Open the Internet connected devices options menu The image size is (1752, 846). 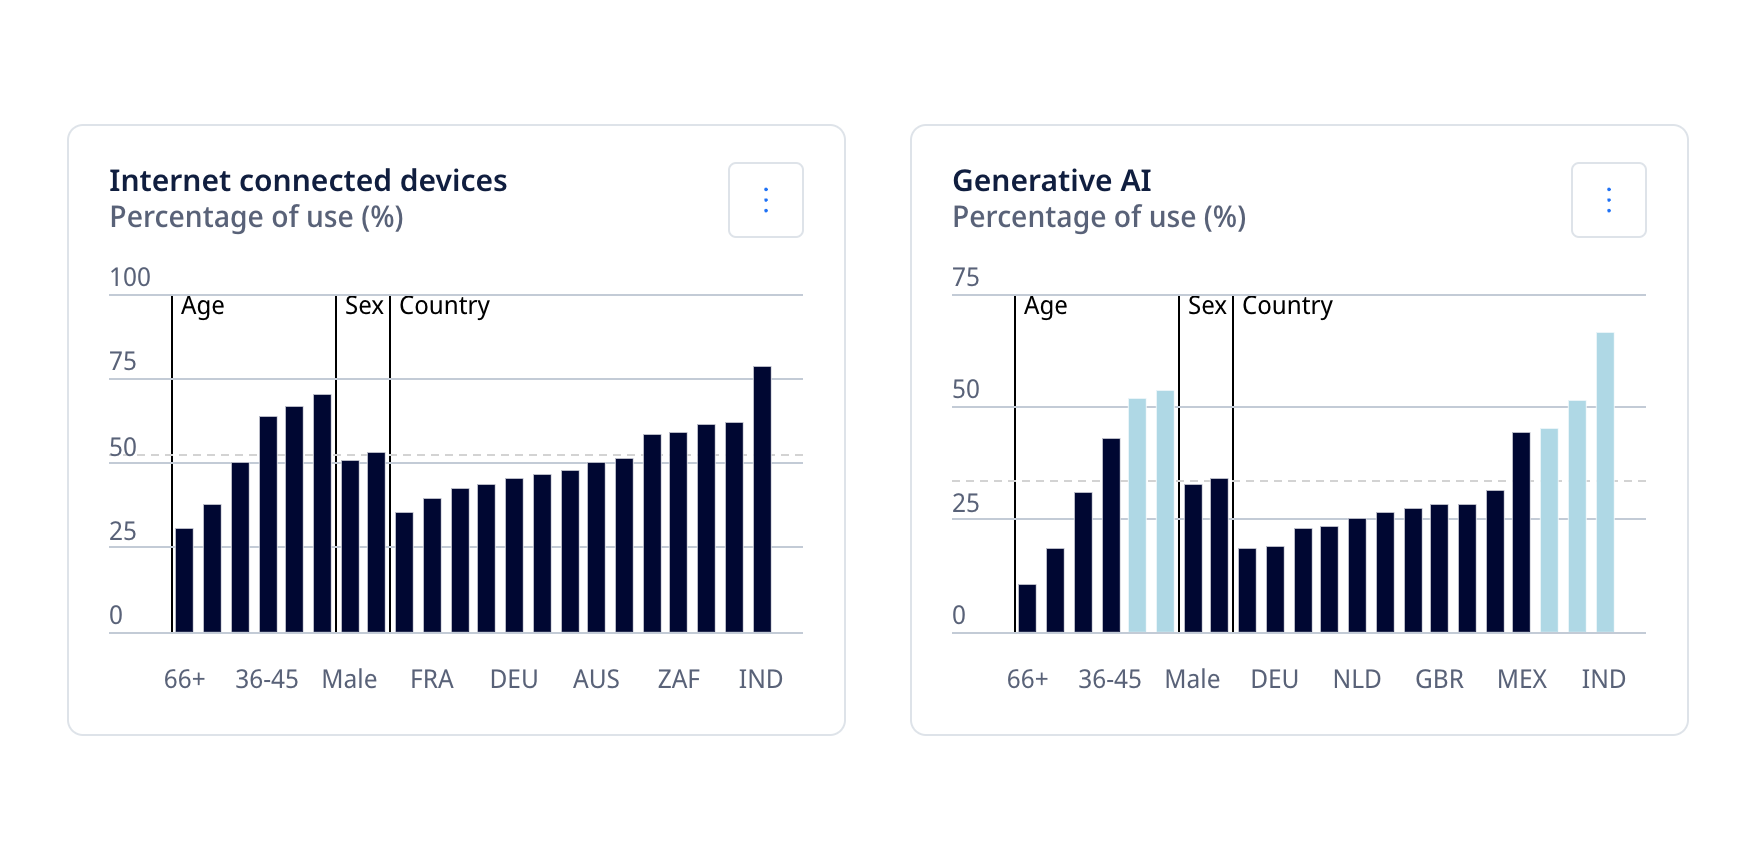[x=765, y=200]
